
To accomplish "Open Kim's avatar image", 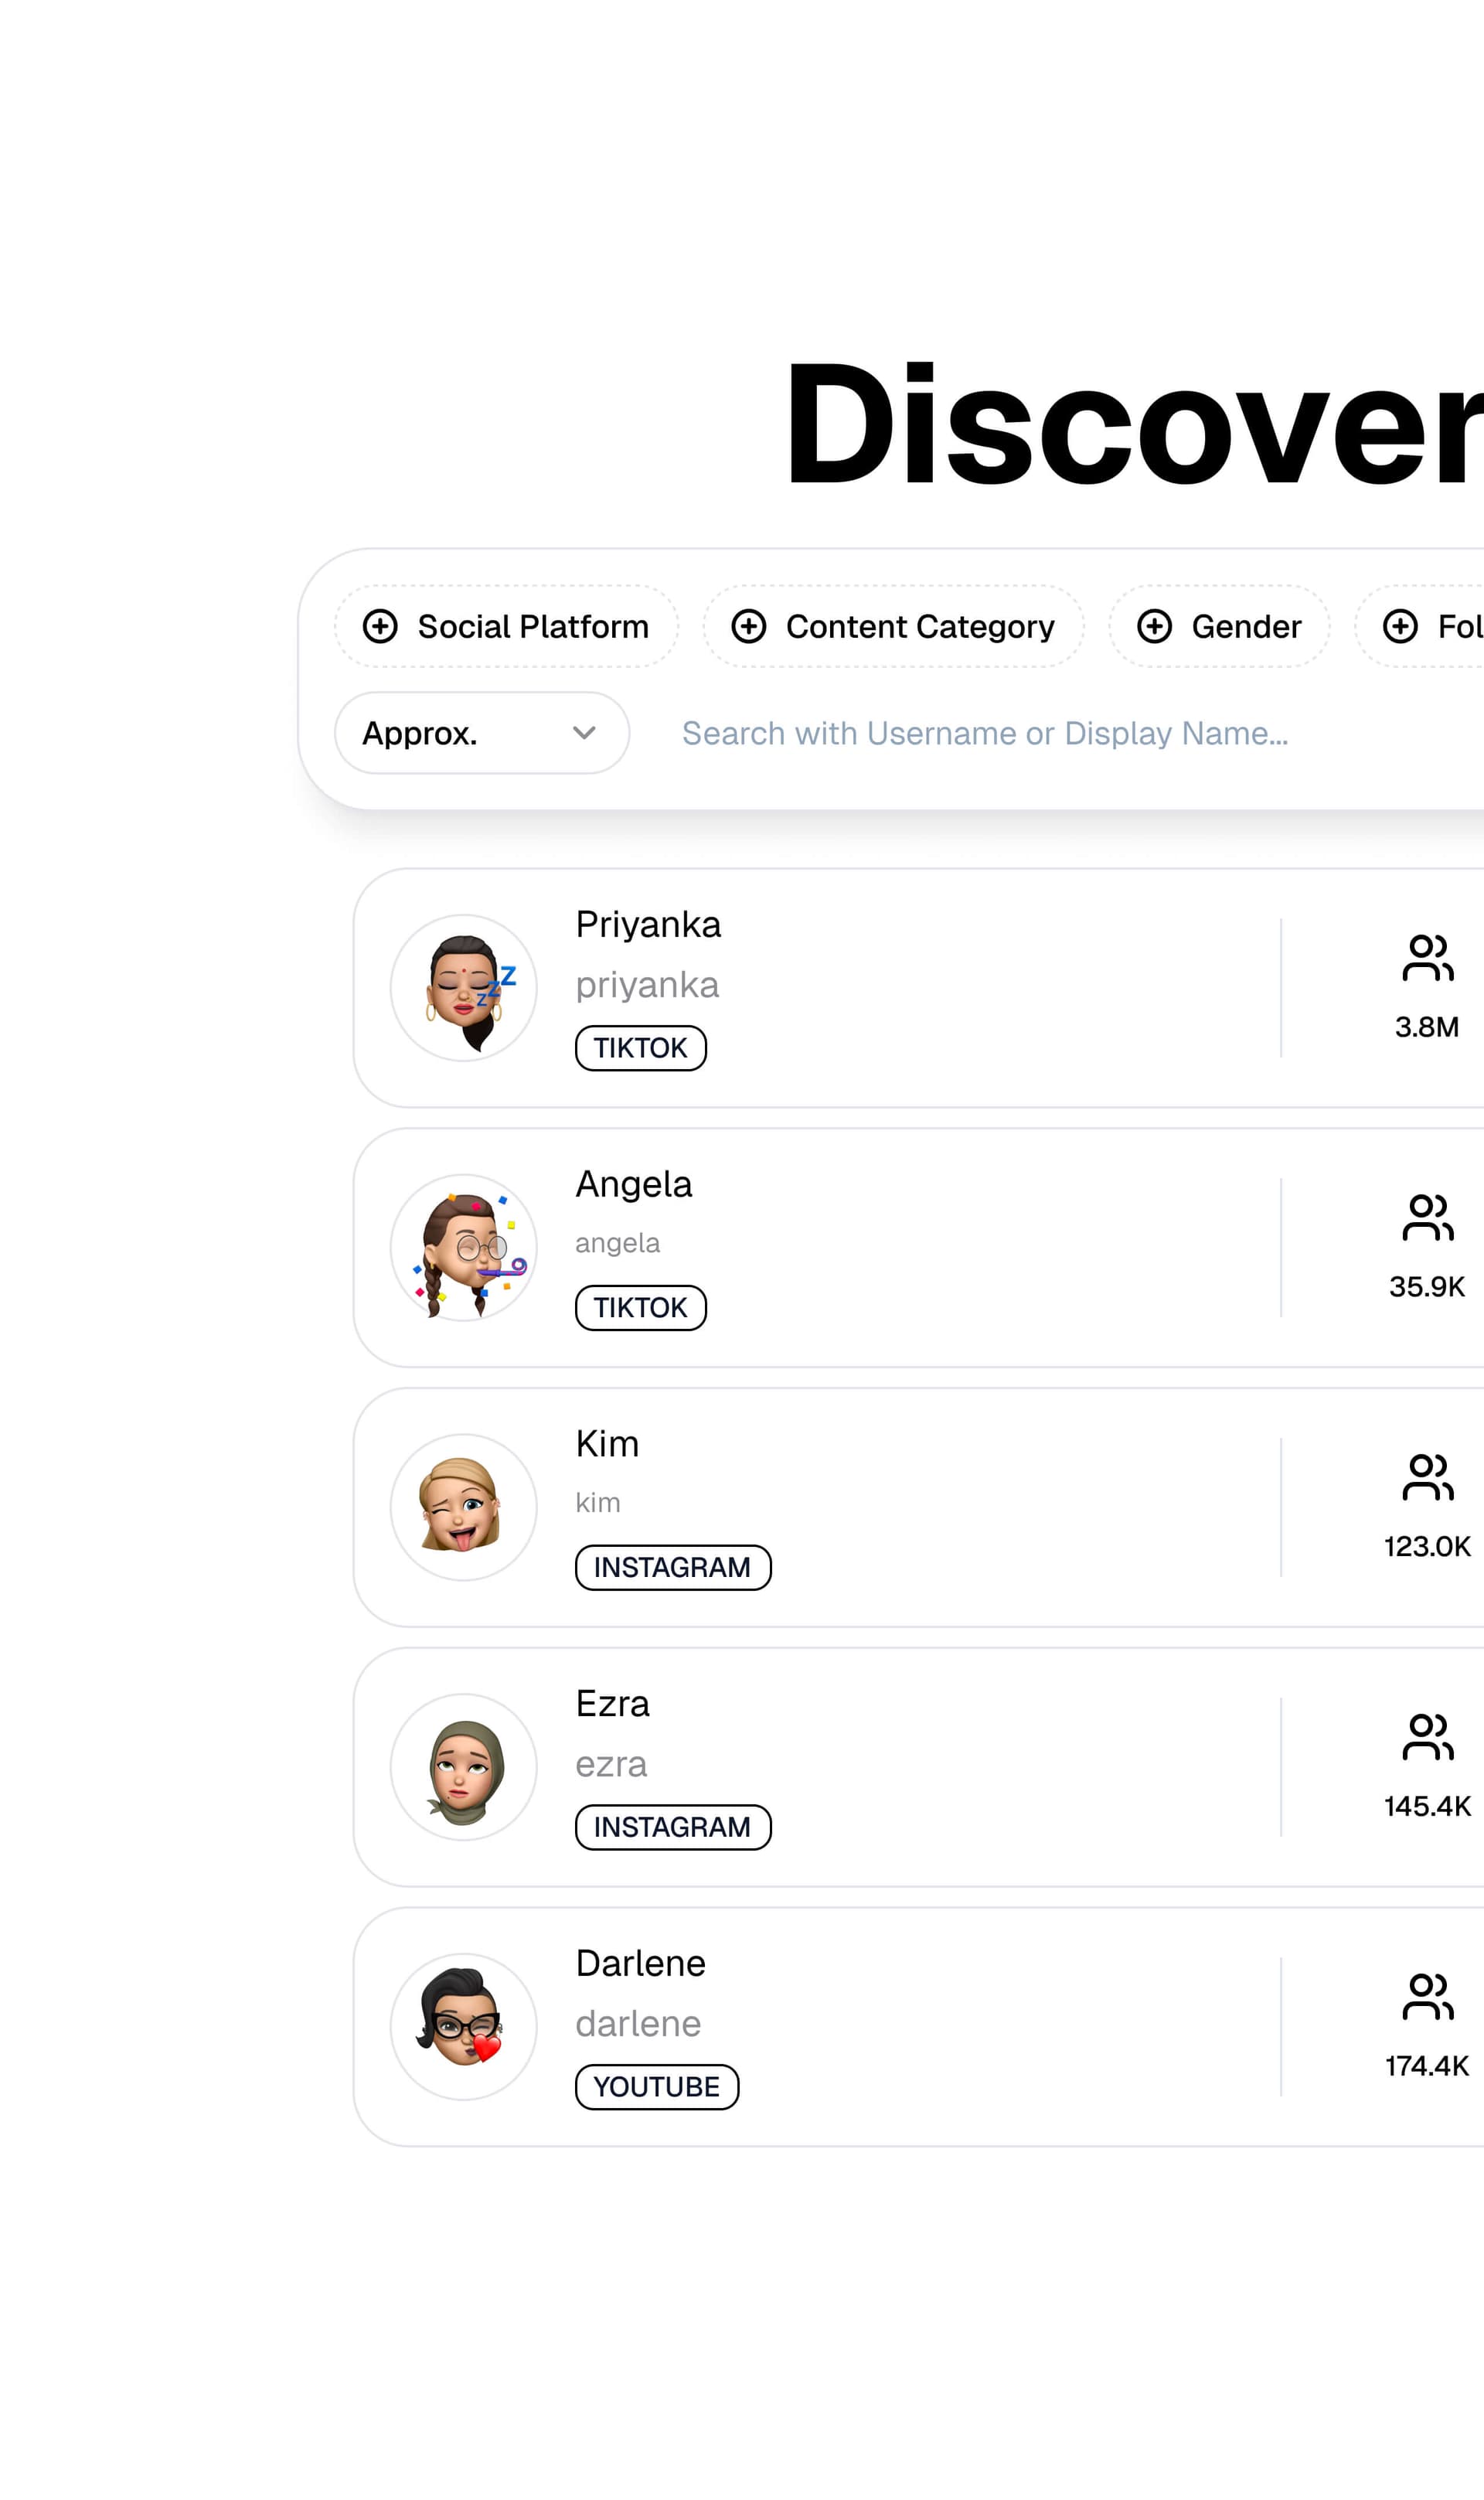I will [464, 1508].
